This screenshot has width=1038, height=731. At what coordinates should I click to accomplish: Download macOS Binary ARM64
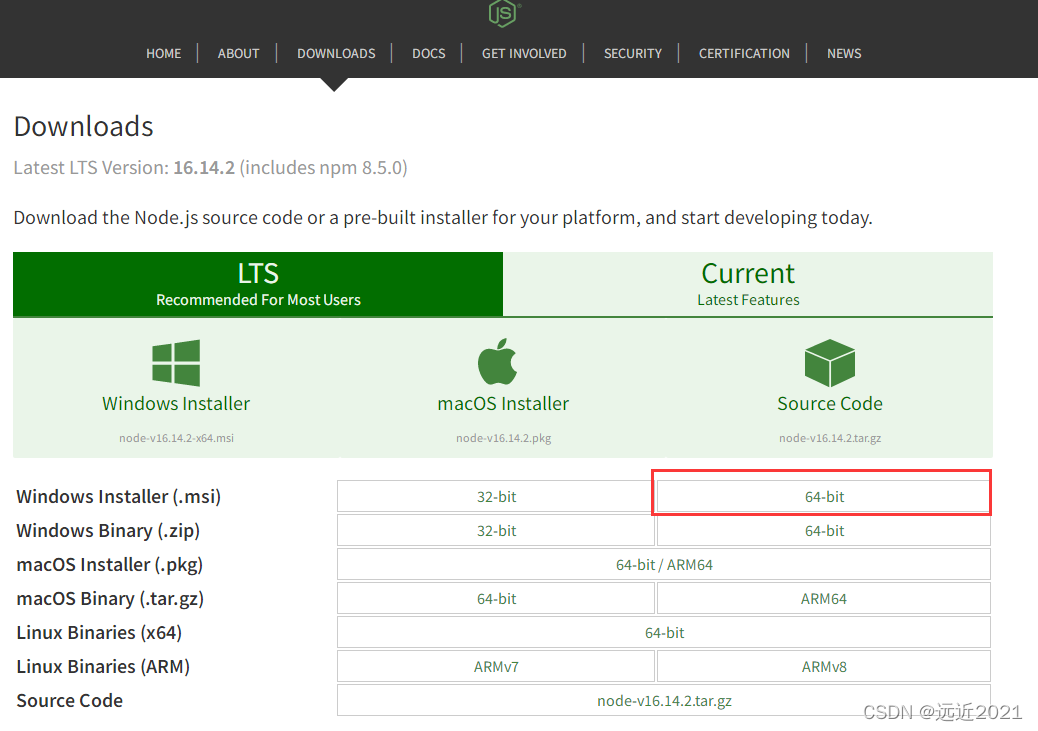[x=824, y=599]
